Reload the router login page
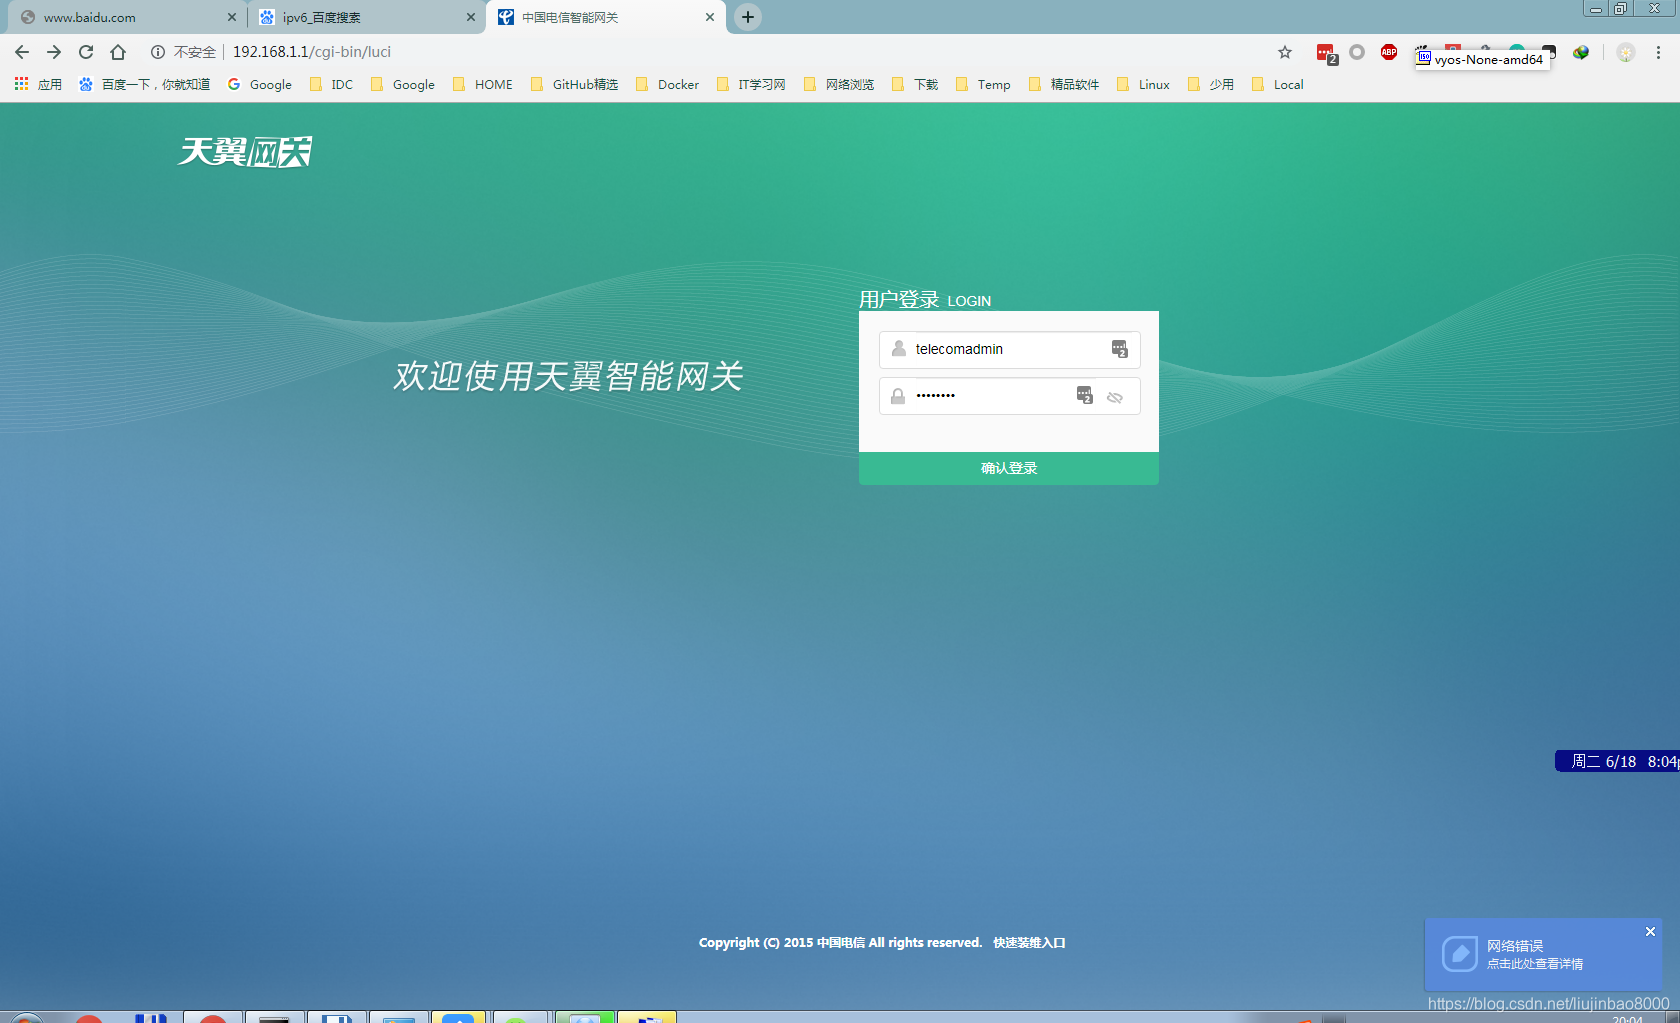This screenshot has width=1680, height=1023. (x=86, y=52)
